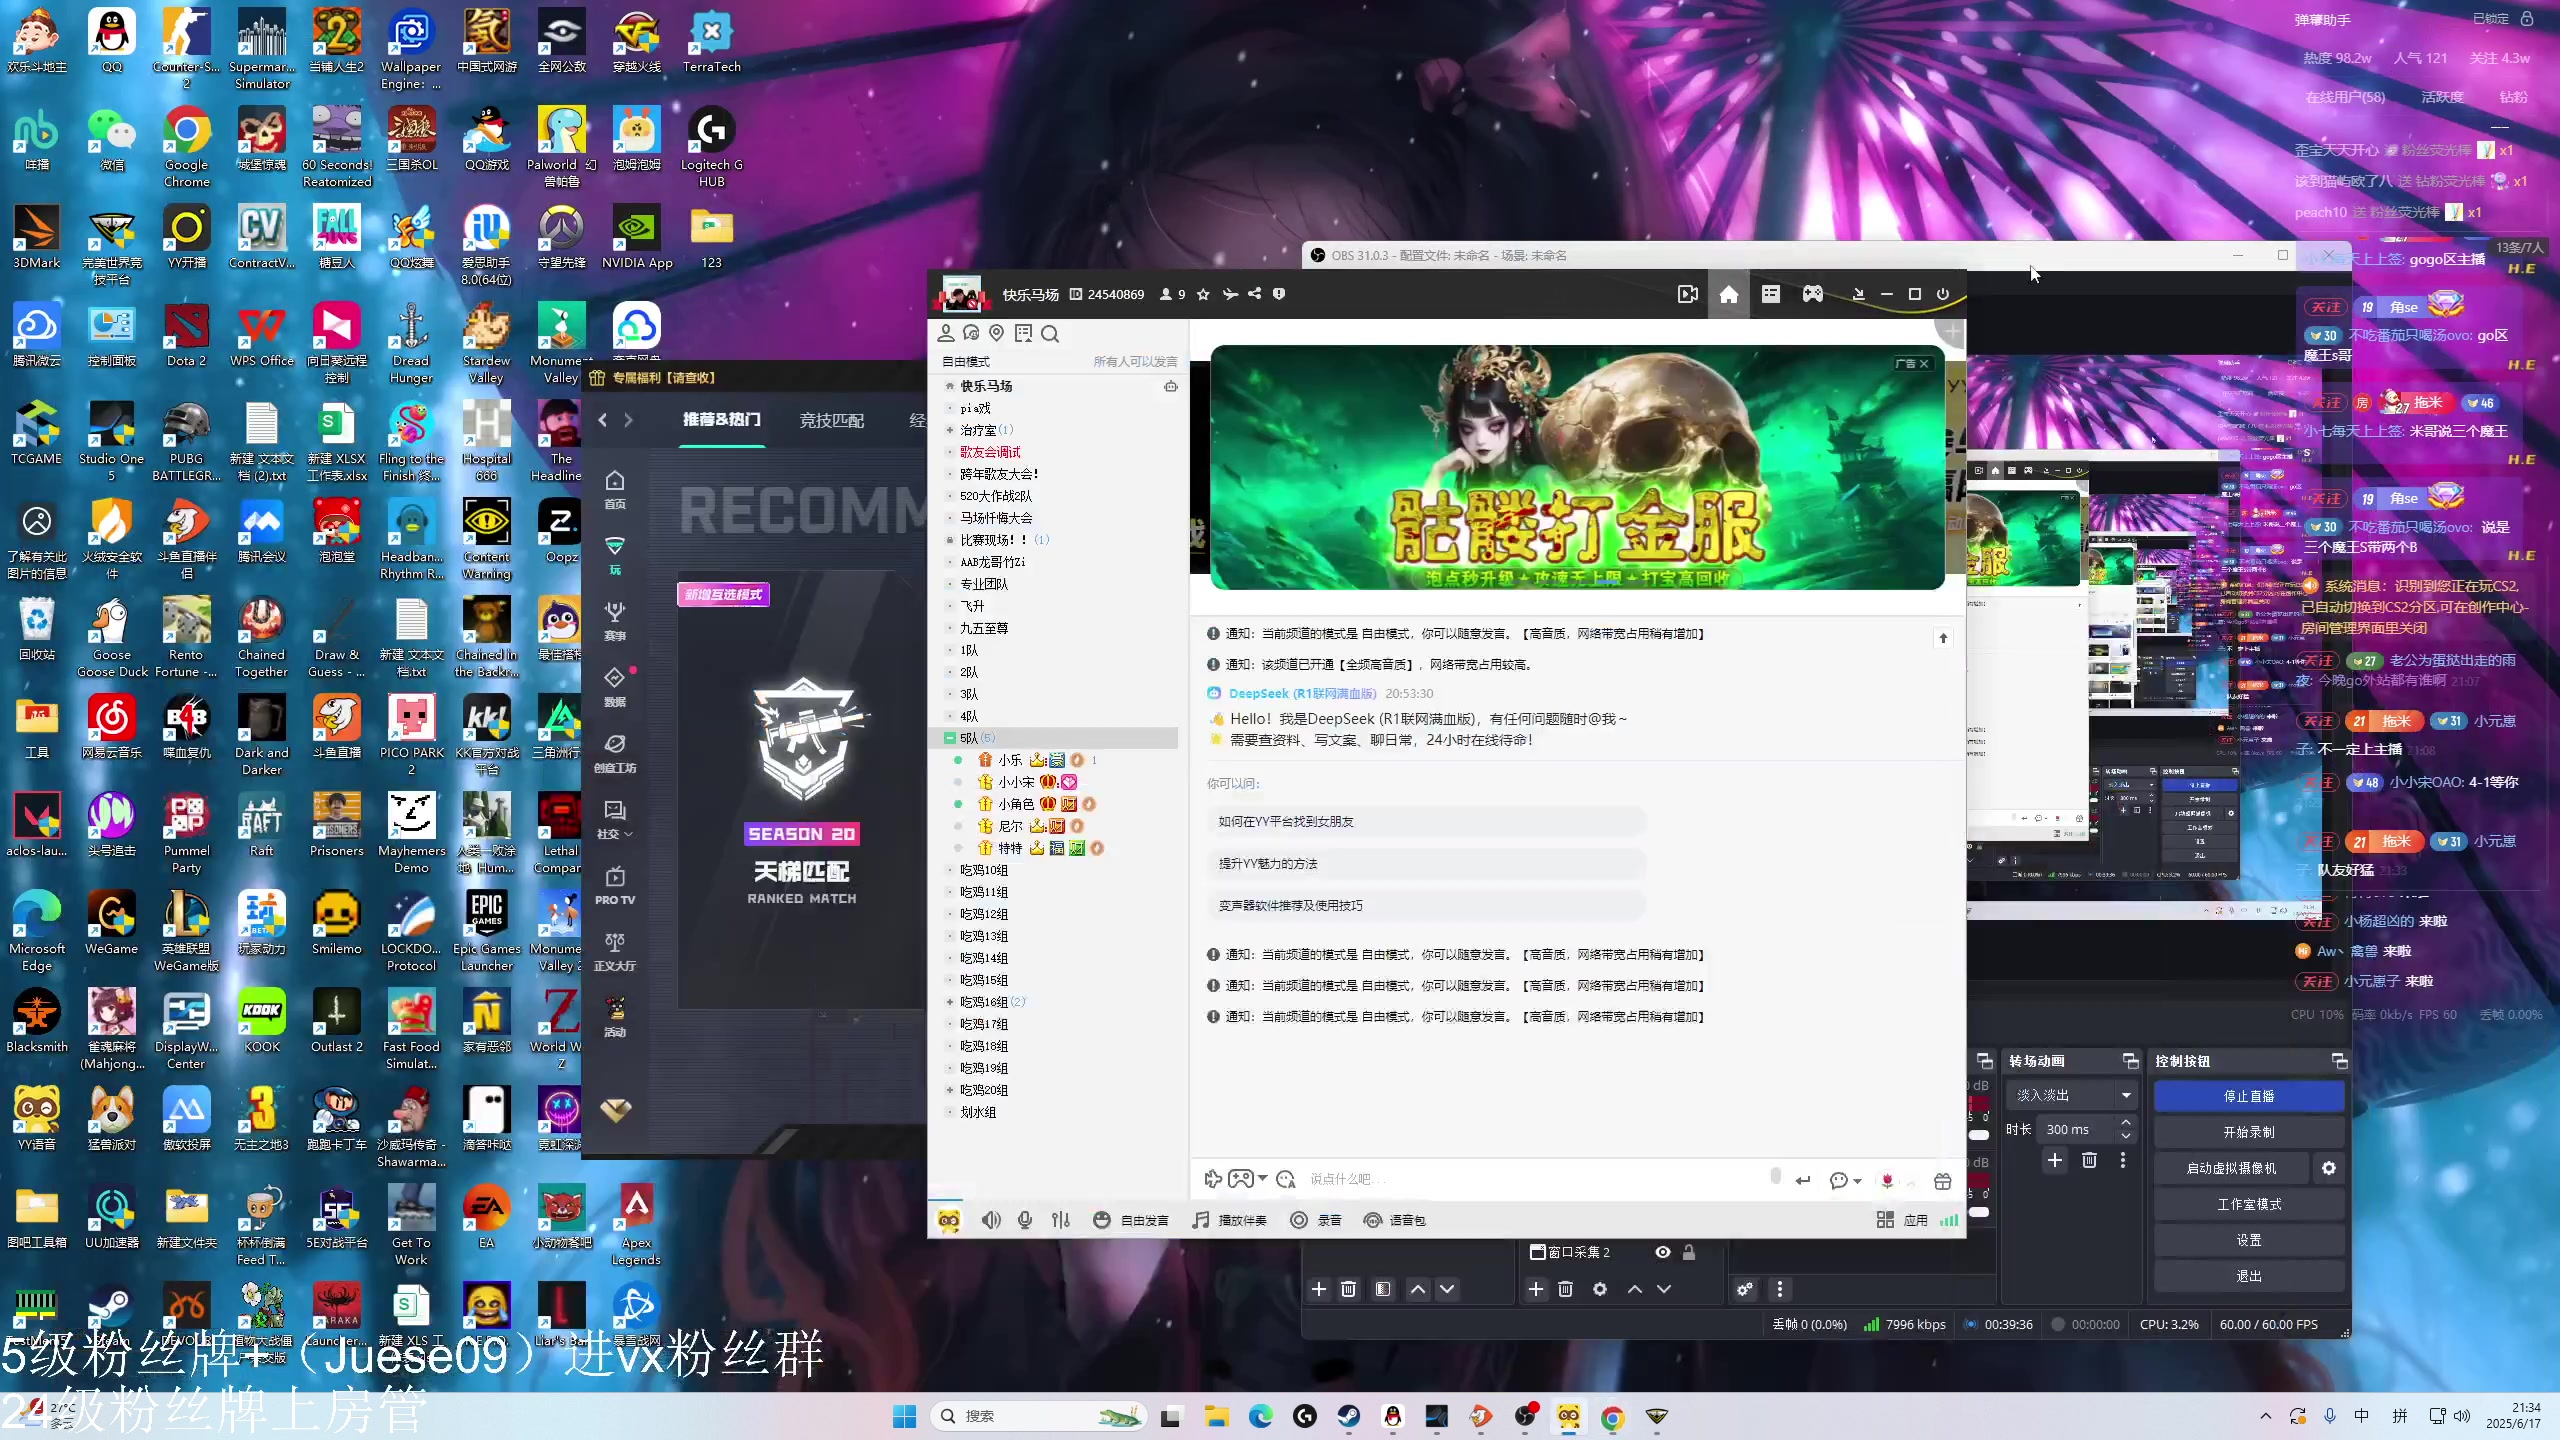2560x1440 pixels.
Task: Open the 应用 apps grid in YY
Action: (1902, 1220)
